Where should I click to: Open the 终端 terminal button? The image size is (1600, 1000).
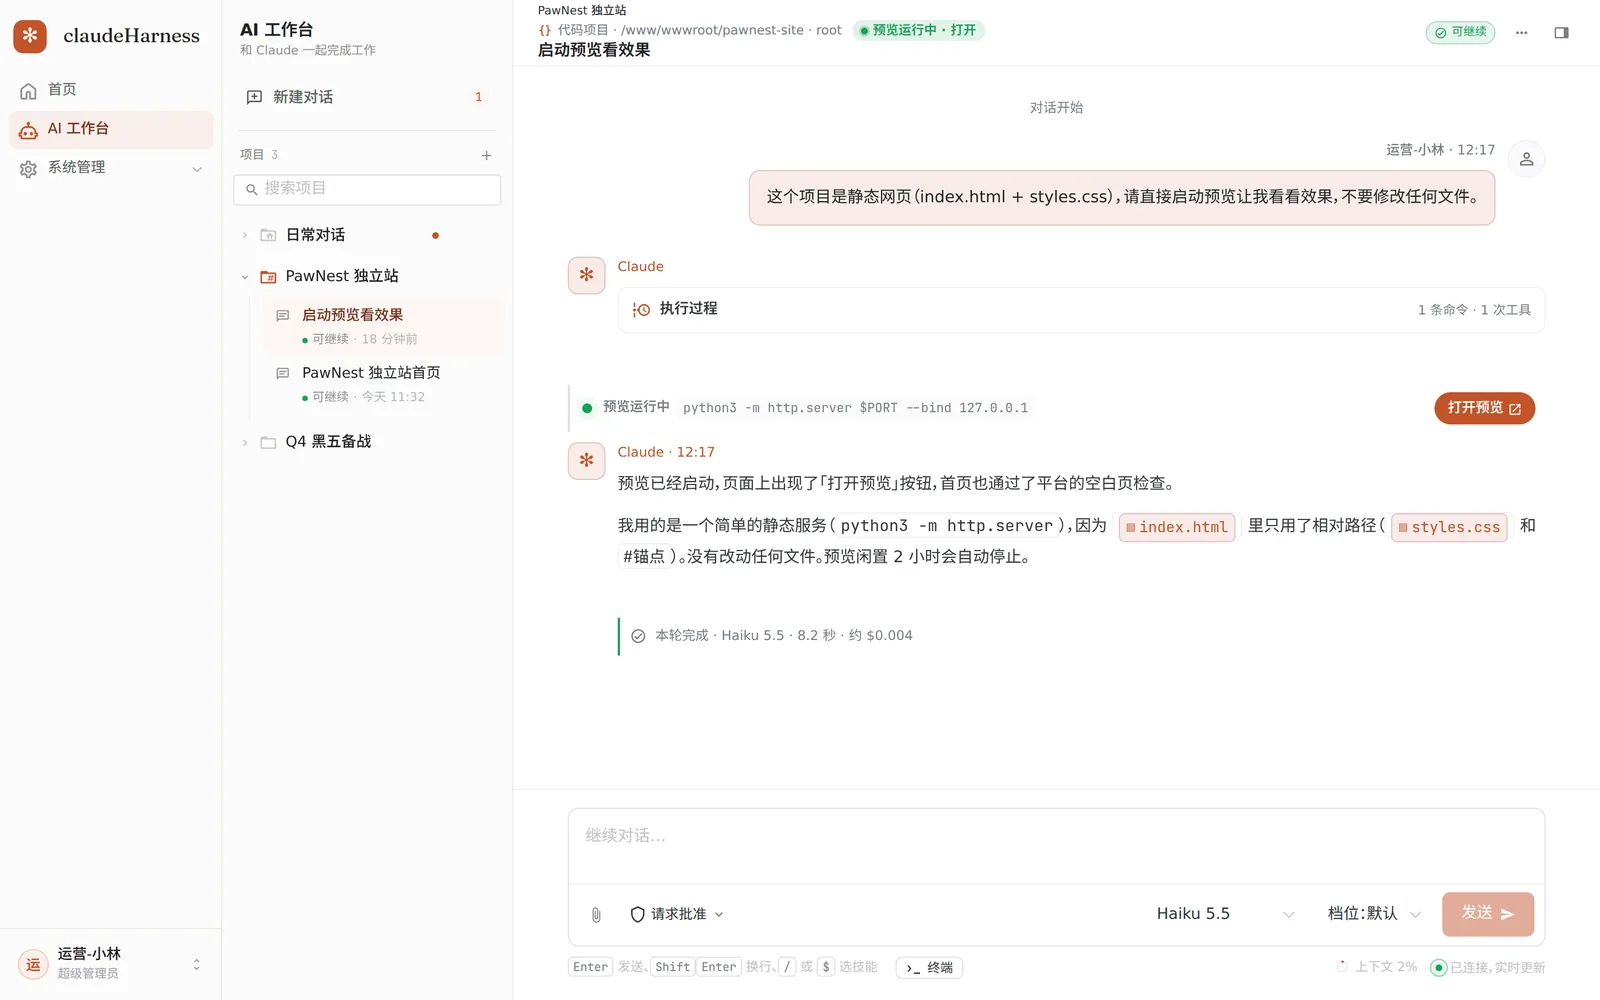[x=929, y=968]
